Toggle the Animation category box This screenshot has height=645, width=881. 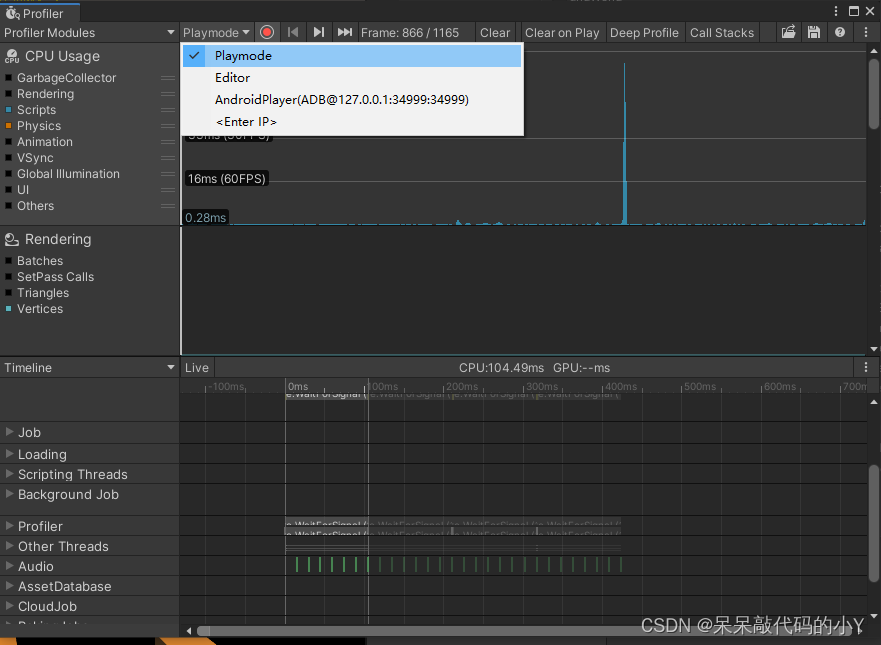tap(8, 142)
